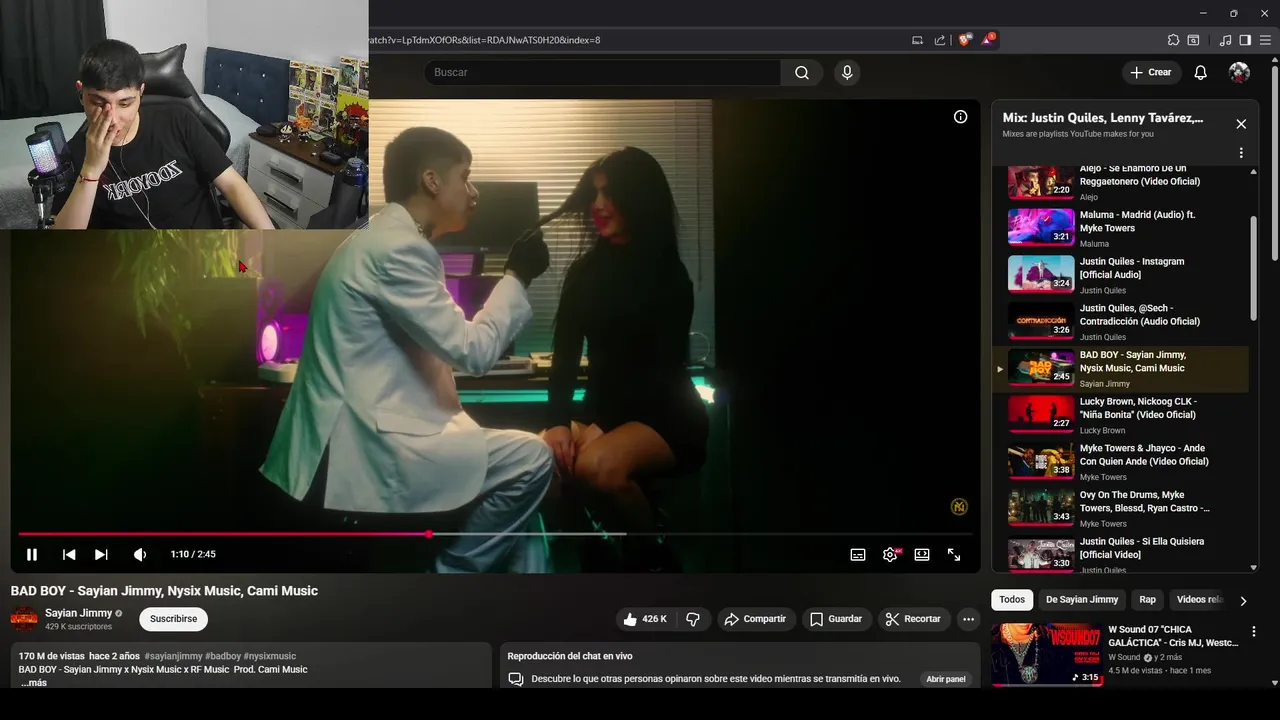Mute the video volume
The width and height of the screenshot is (1280, 720).
pyautogui.click(x=140, y=554)
